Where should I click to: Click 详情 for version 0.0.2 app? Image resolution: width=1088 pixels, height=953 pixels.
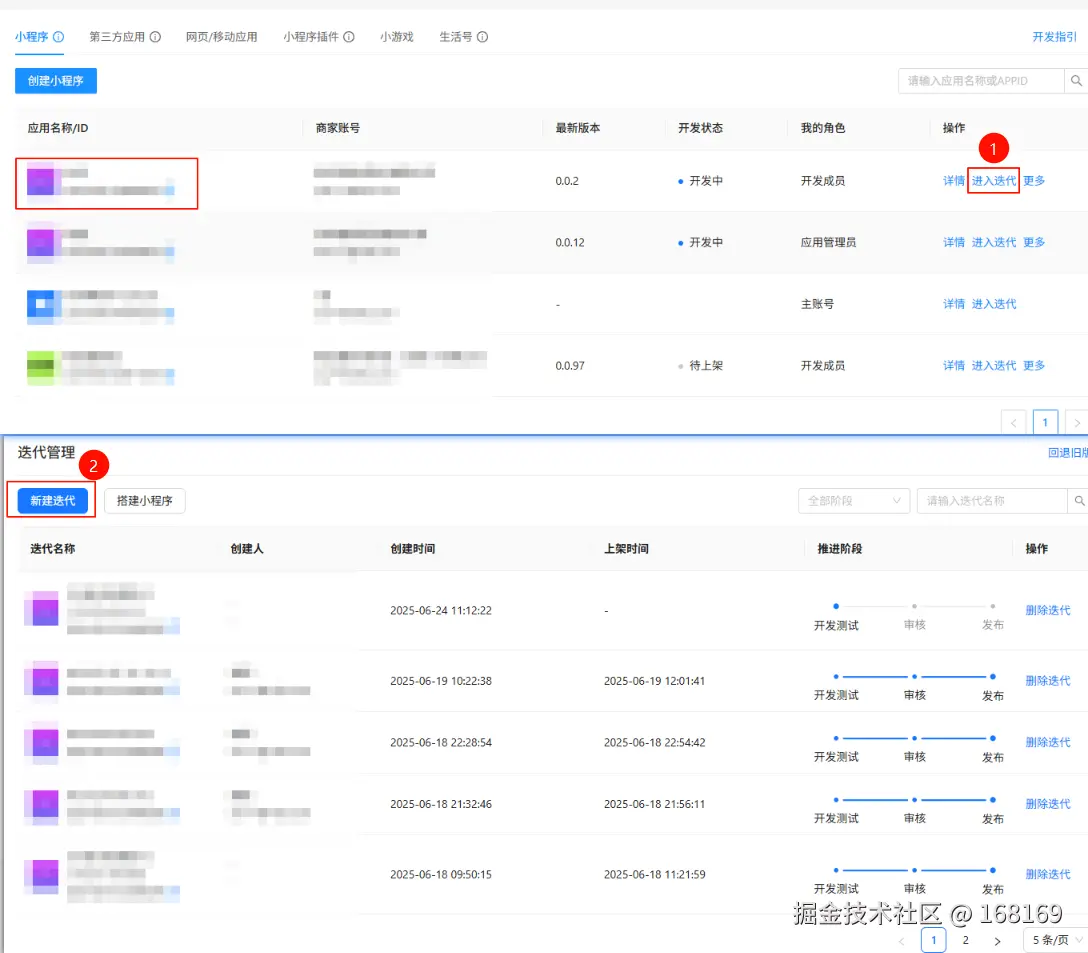(954, 180)
